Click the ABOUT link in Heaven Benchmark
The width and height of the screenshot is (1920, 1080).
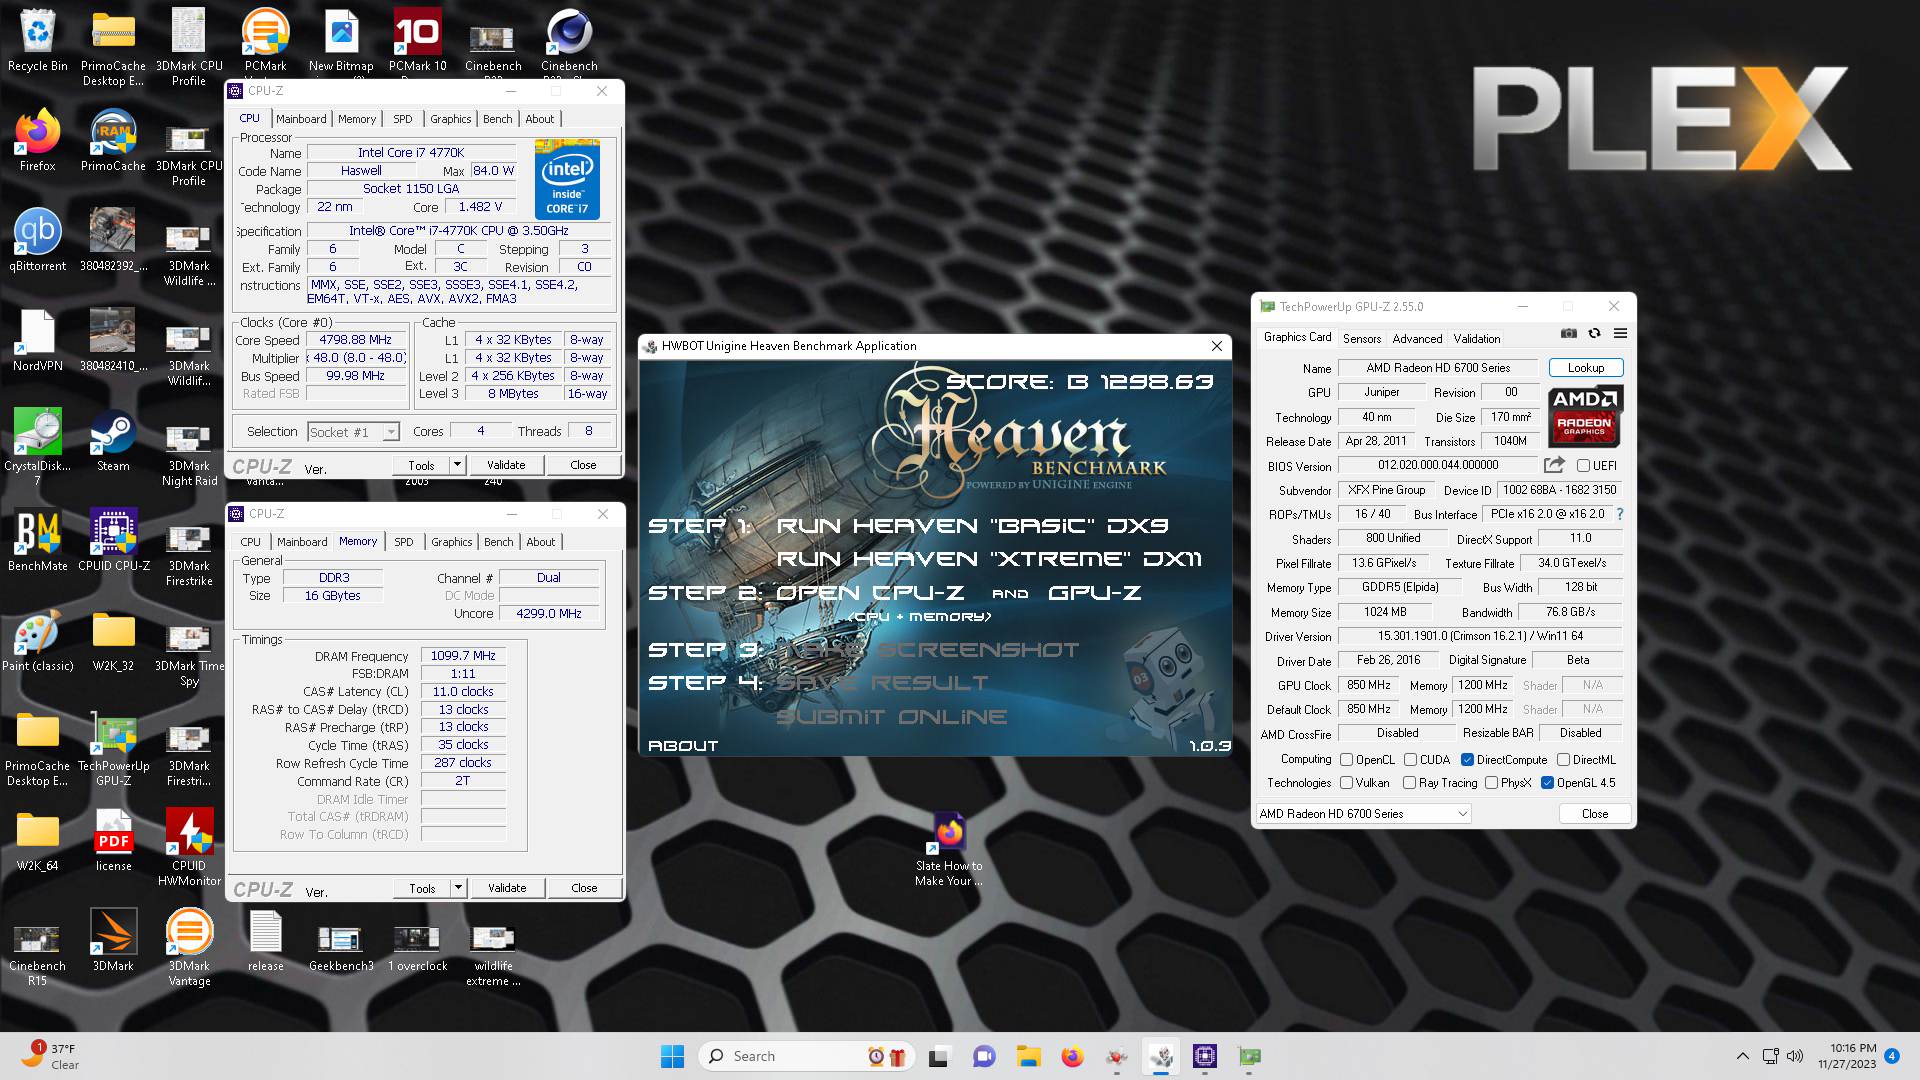point(683,746)
